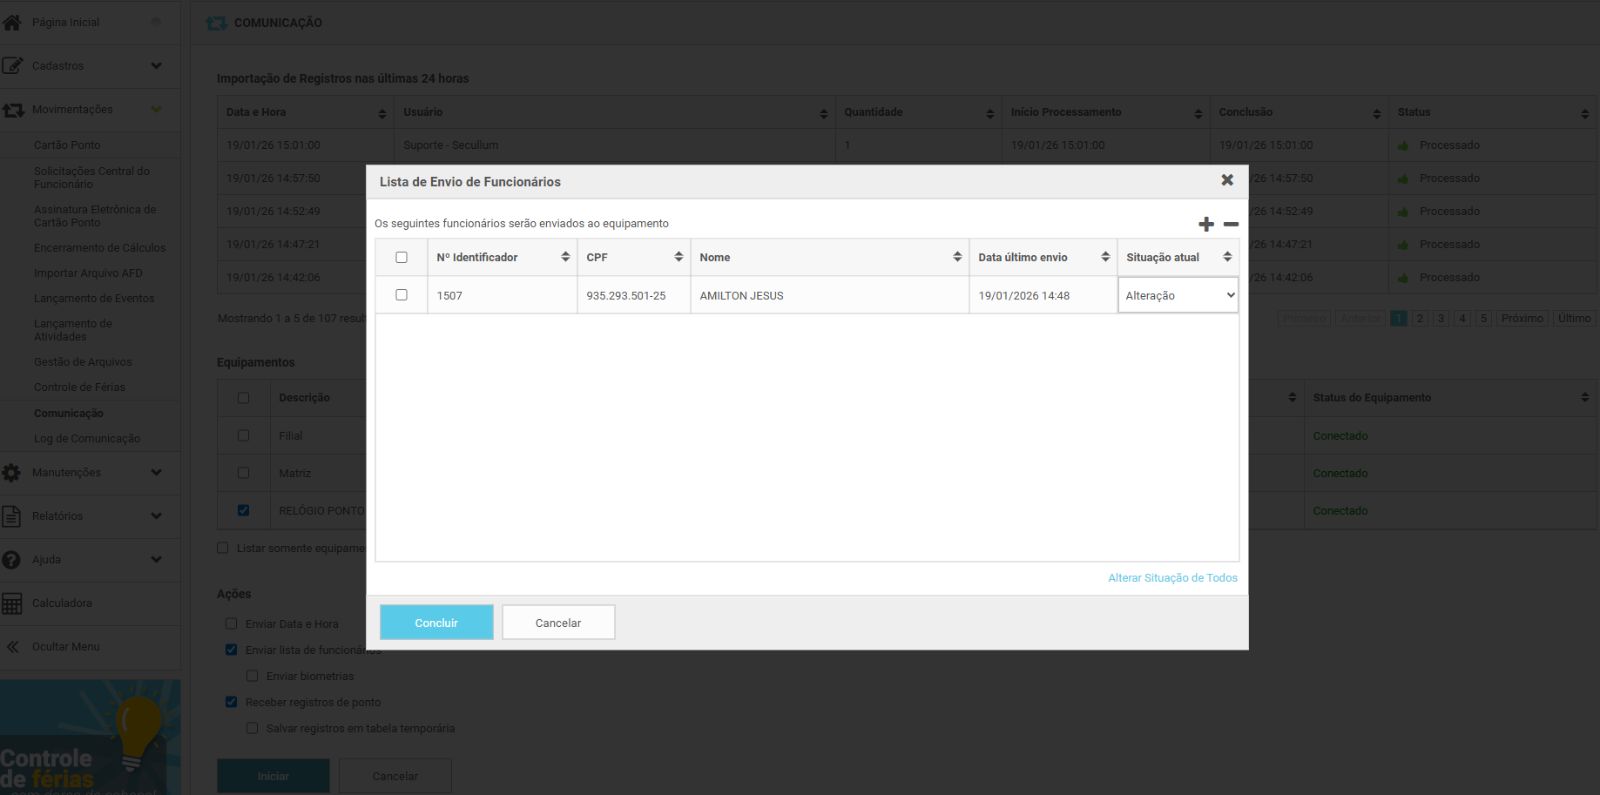The width and height of the screenshot is (1600, 795).
Task: Sort by Data último envio
Action: [1105, 257]
